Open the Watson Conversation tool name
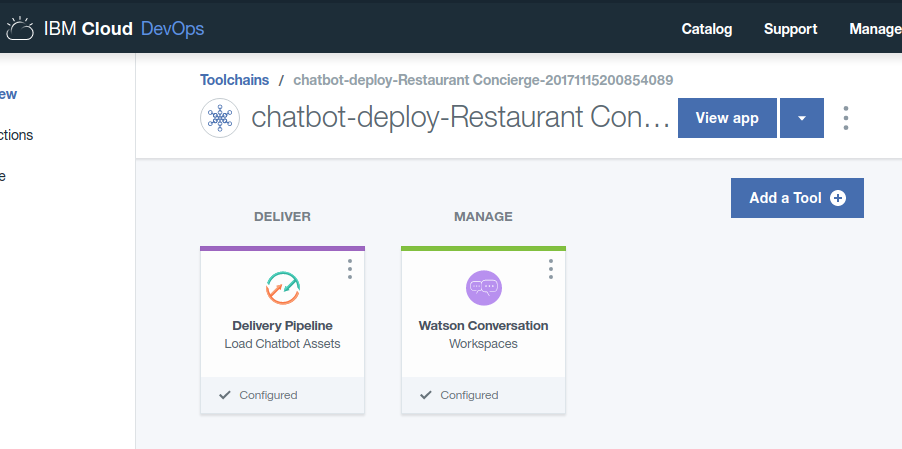 (x=483, y=325)
